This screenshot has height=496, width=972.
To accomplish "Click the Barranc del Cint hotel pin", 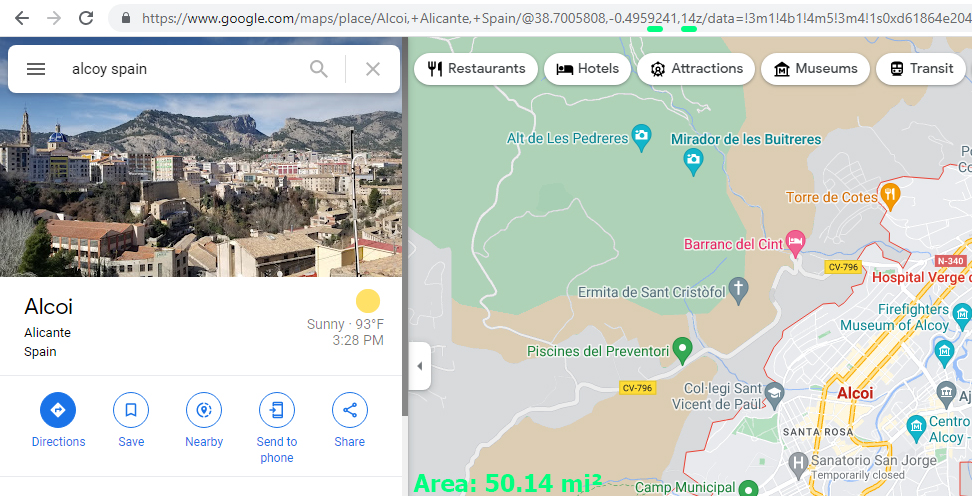I will pyautogui.click(x=795, y=242).
